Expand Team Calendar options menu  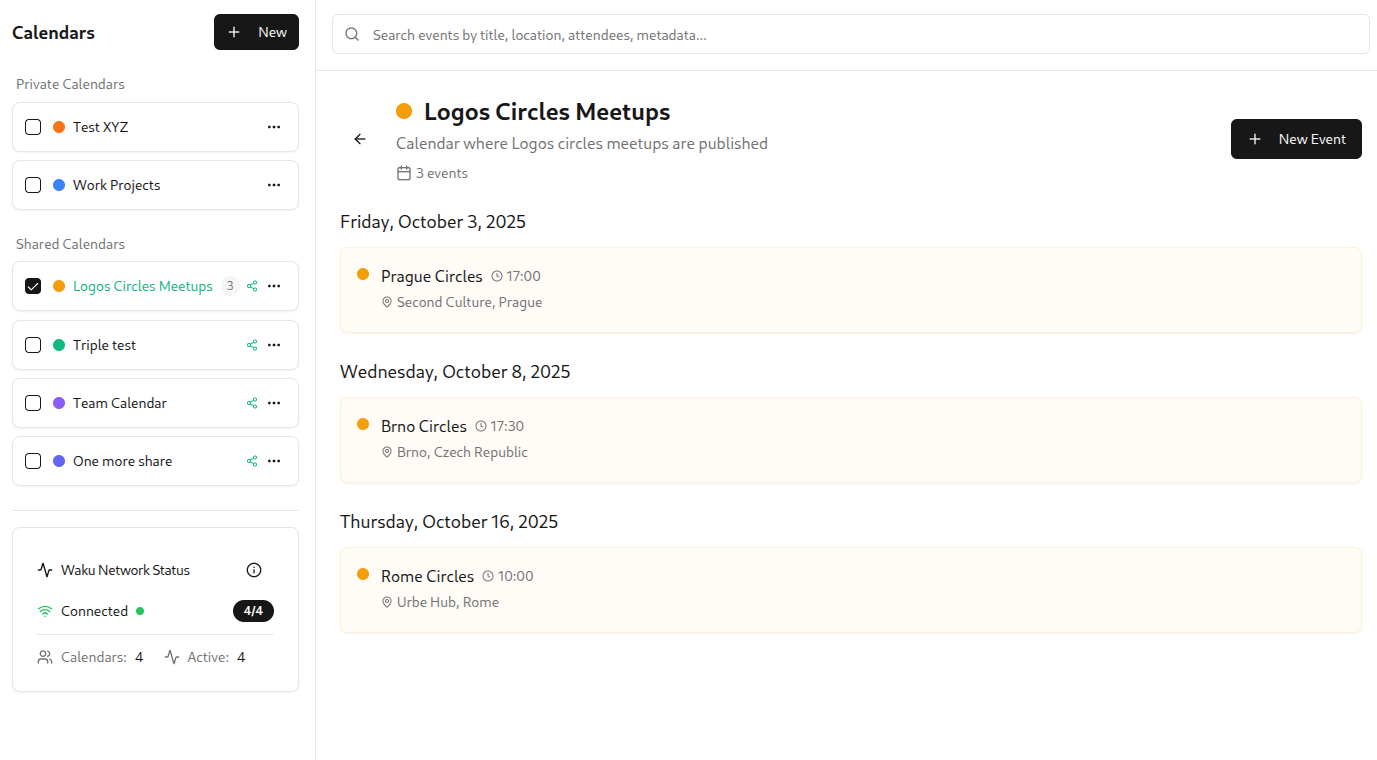[274, 403]
